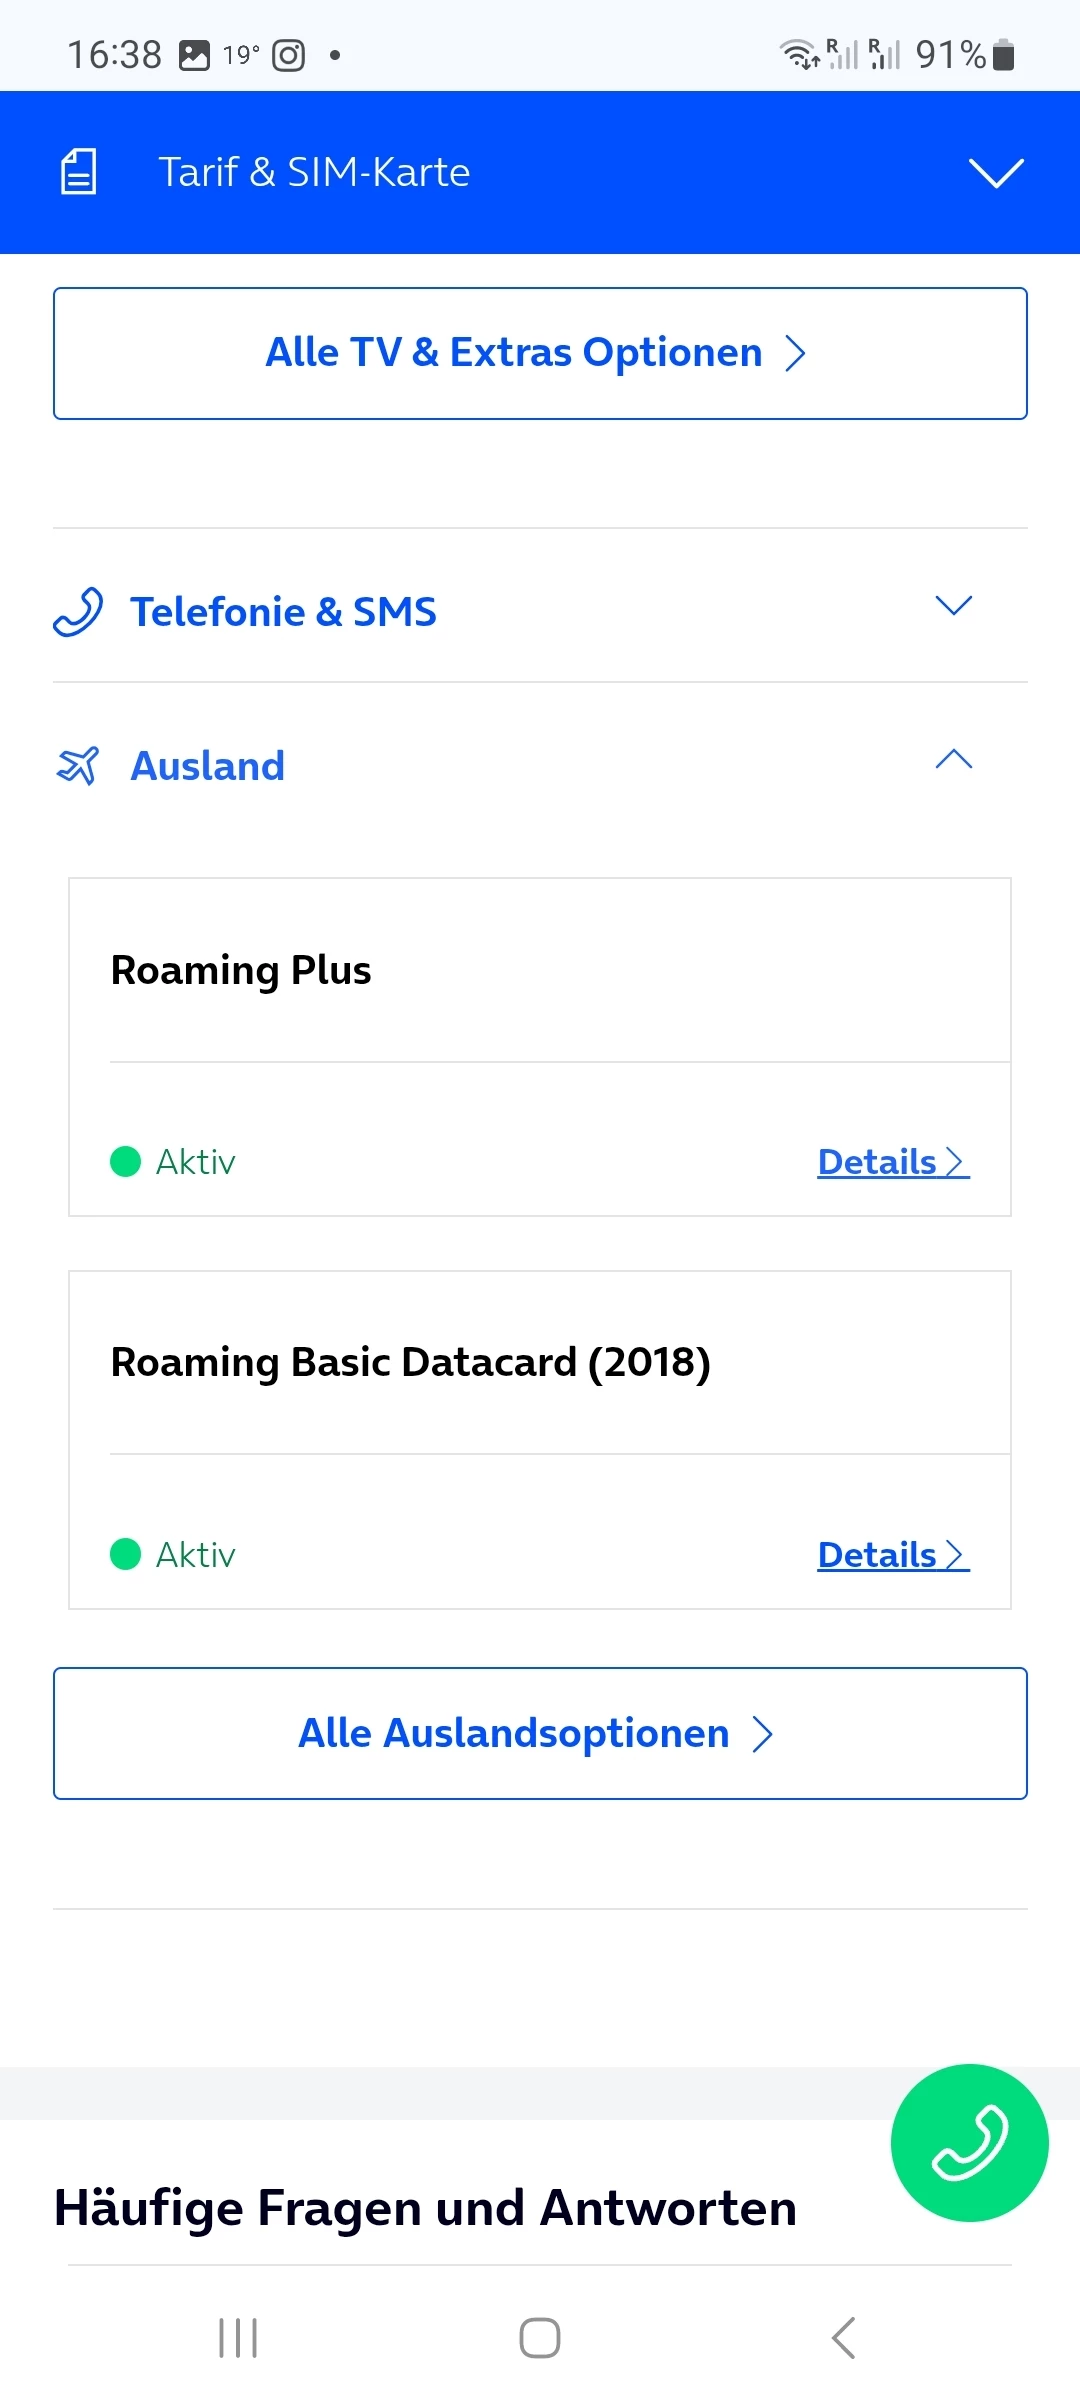Open Details for Roaming Basic Datacard (2018)
Image resolution: width=1080 pixels, height=2400 pixels.
click(x=892, y=1555)
